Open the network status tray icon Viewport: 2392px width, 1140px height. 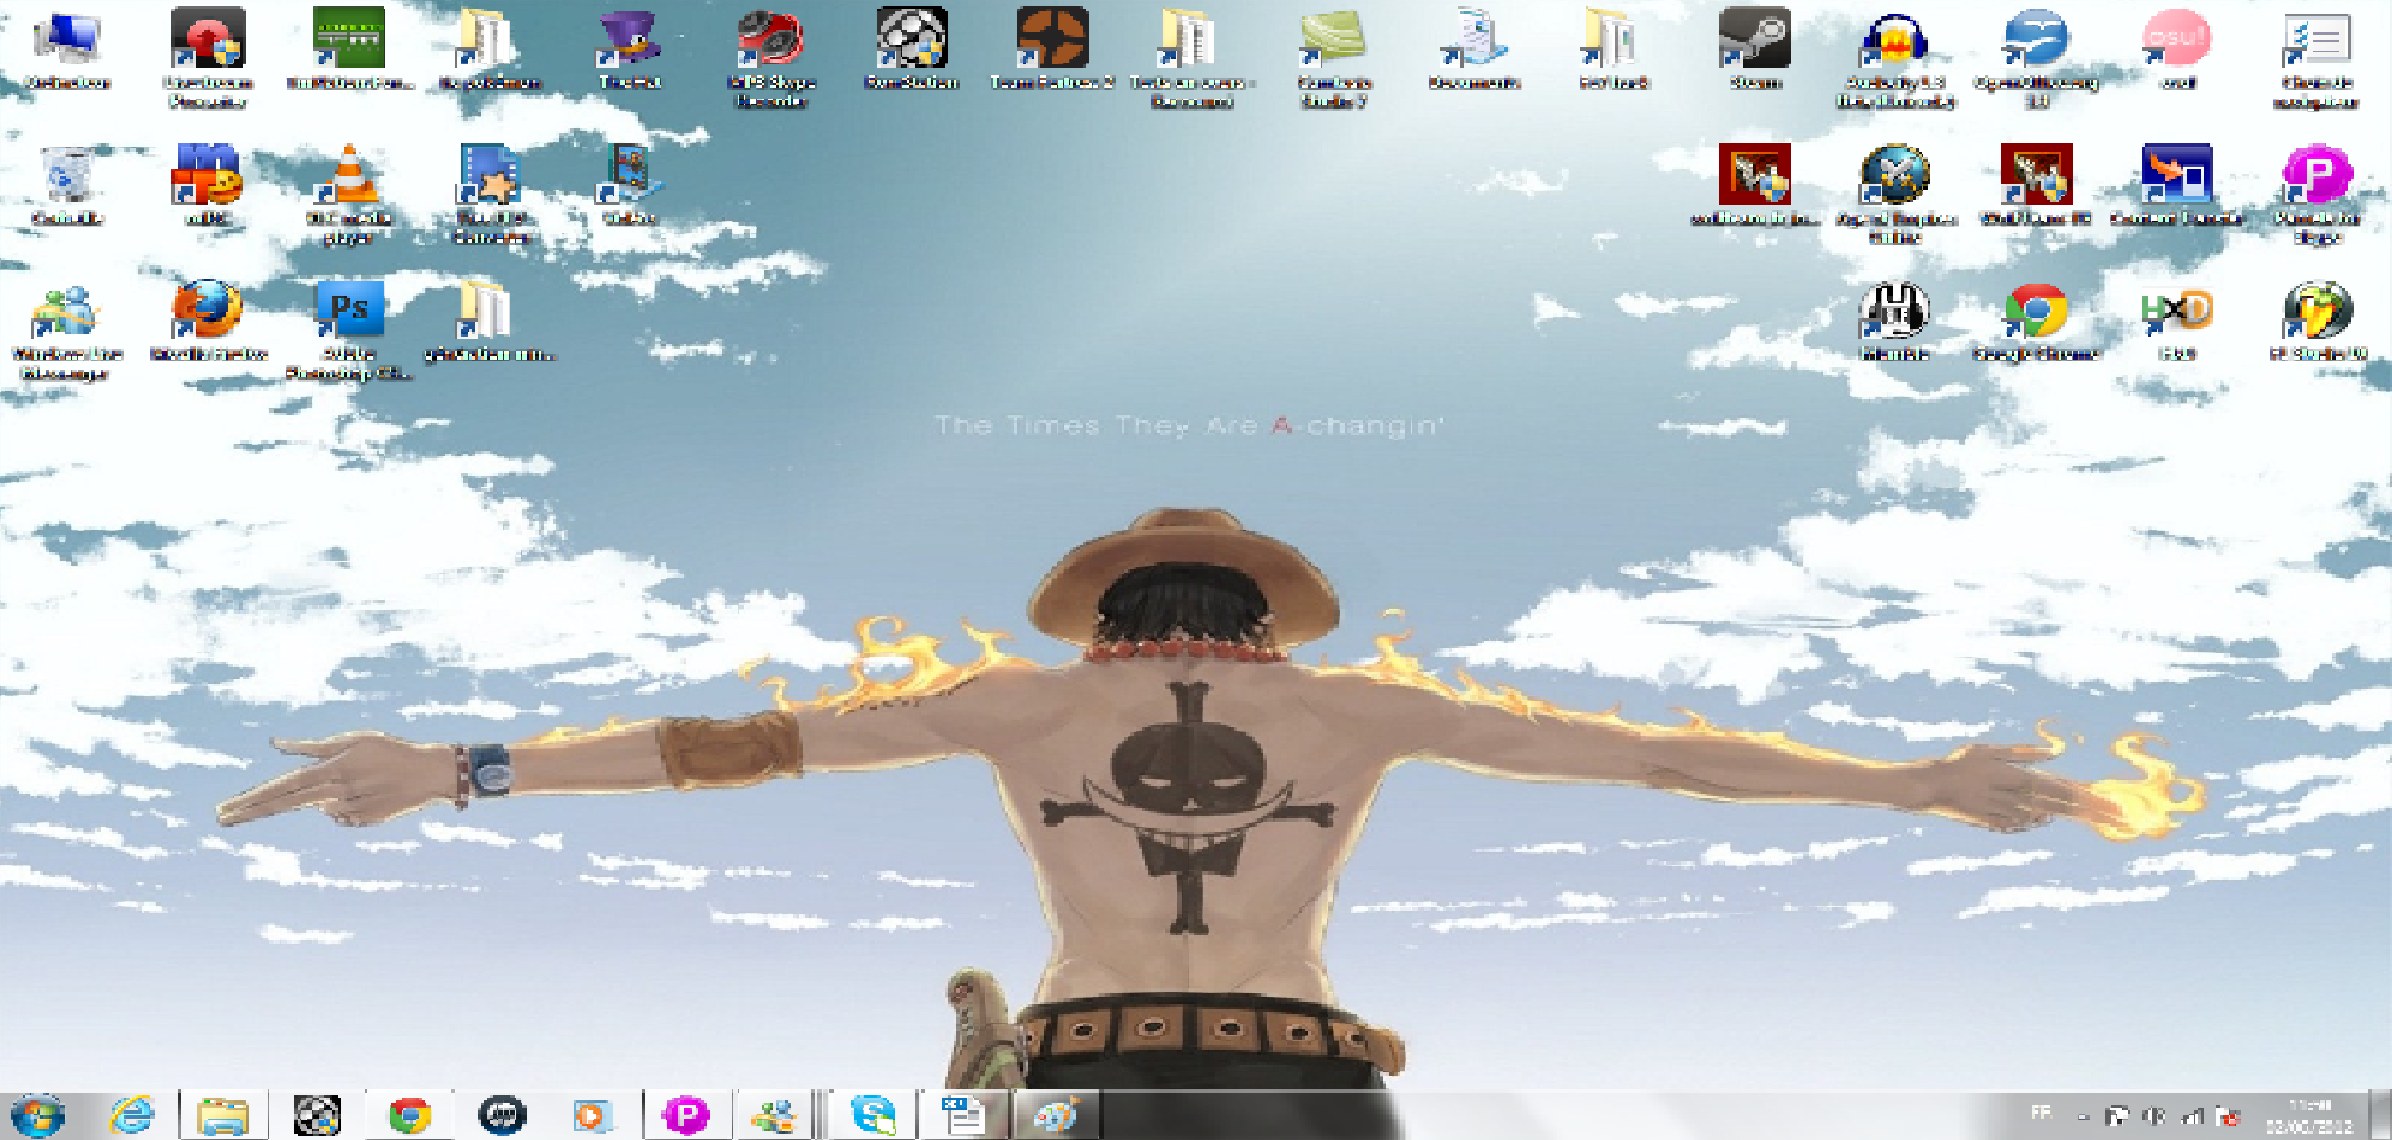click(2193, 1116)
